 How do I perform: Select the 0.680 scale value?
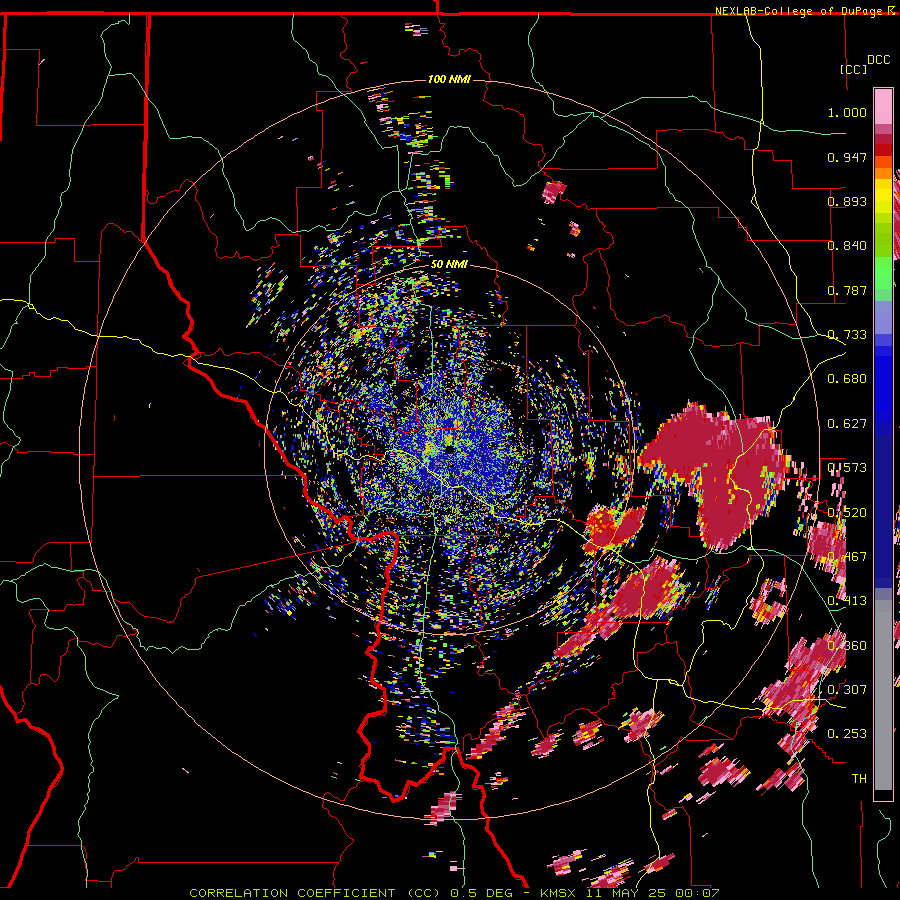(x=847, y=379)
